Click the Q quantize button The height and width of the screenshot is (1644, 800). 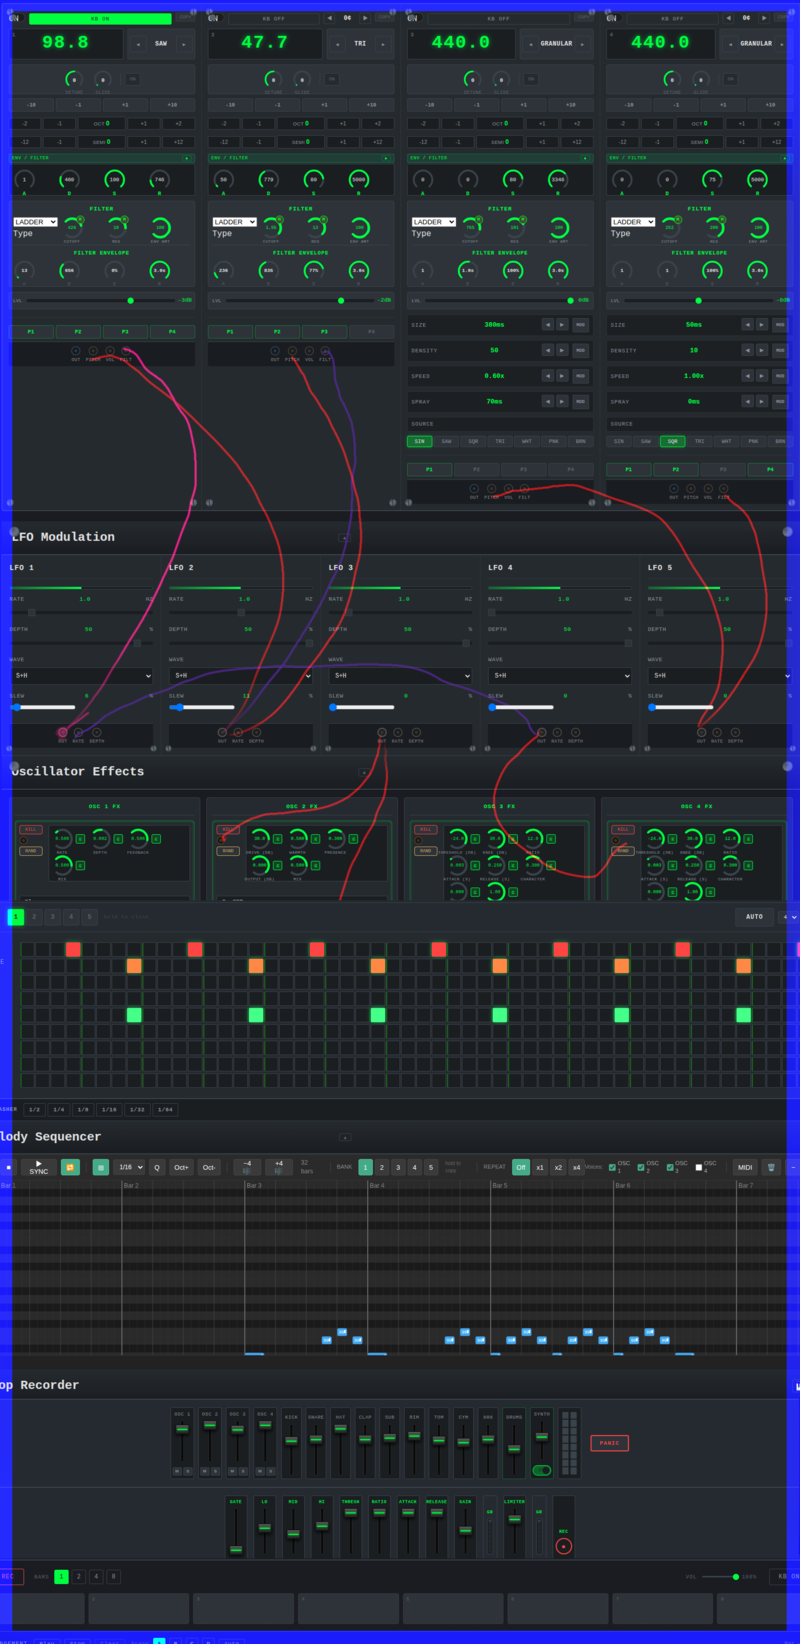157,1167
